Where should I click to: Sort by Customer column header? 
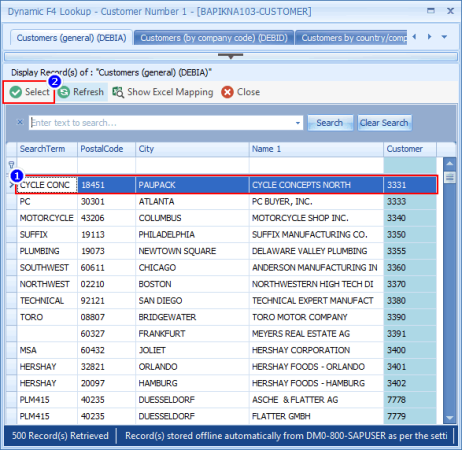[x=410, y=149]
